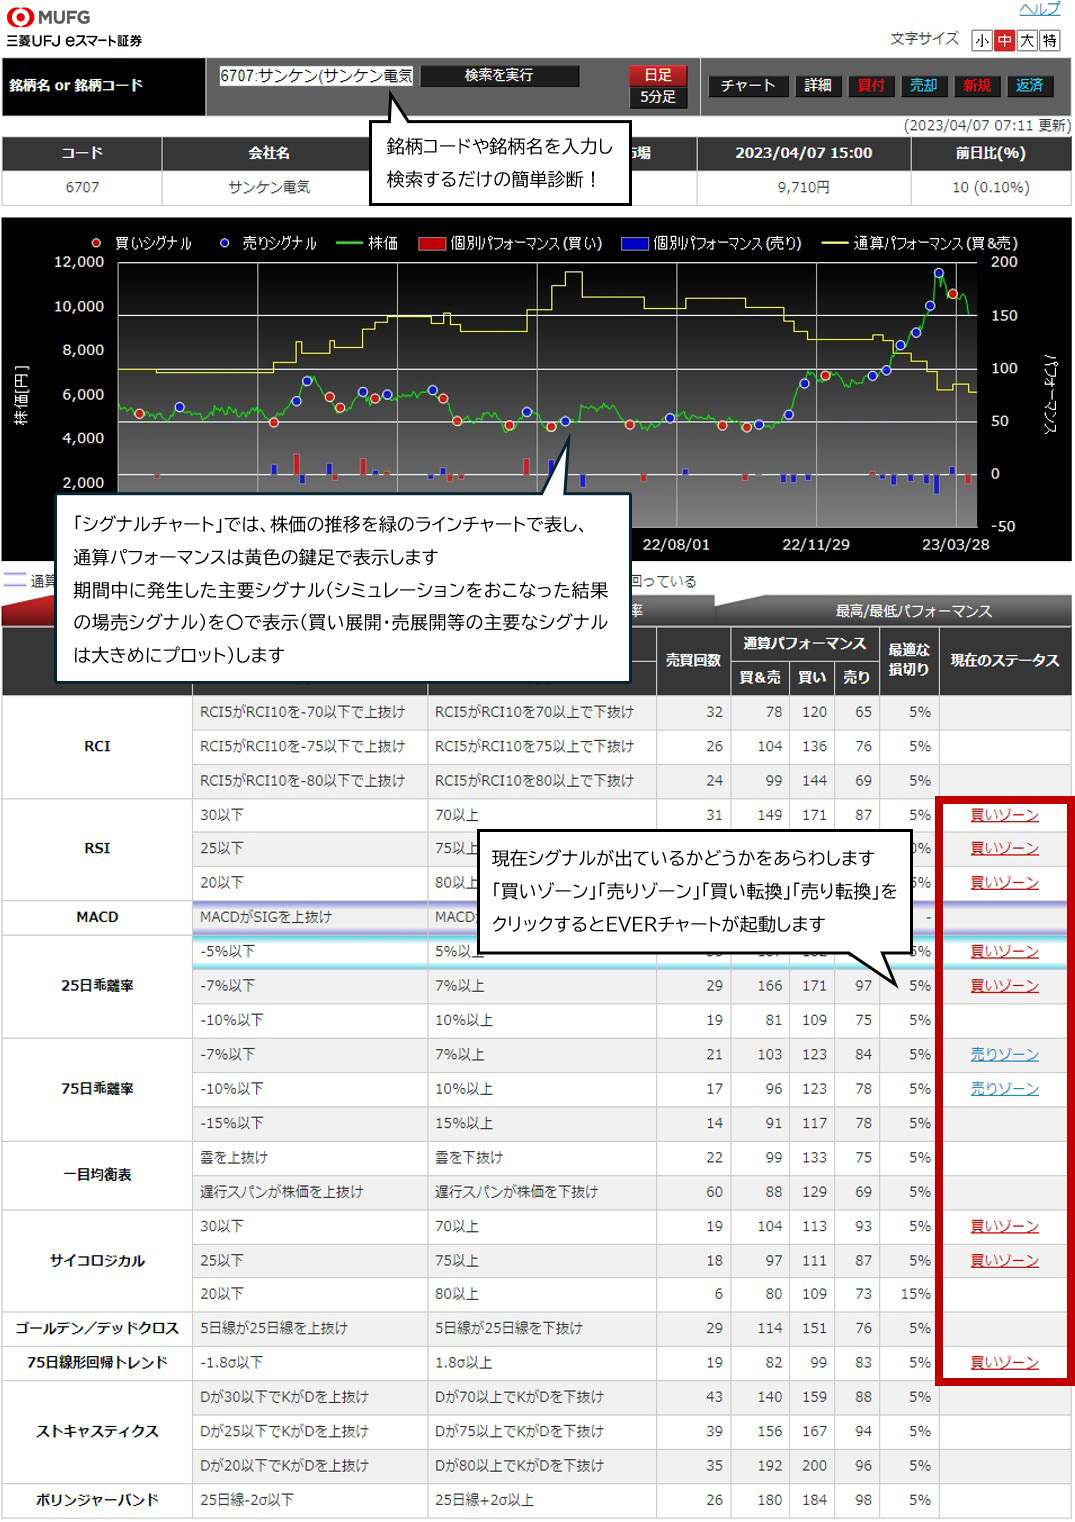
Task: Click the 雲を上抜け condition cell
Action: (x=310, y=1157)
